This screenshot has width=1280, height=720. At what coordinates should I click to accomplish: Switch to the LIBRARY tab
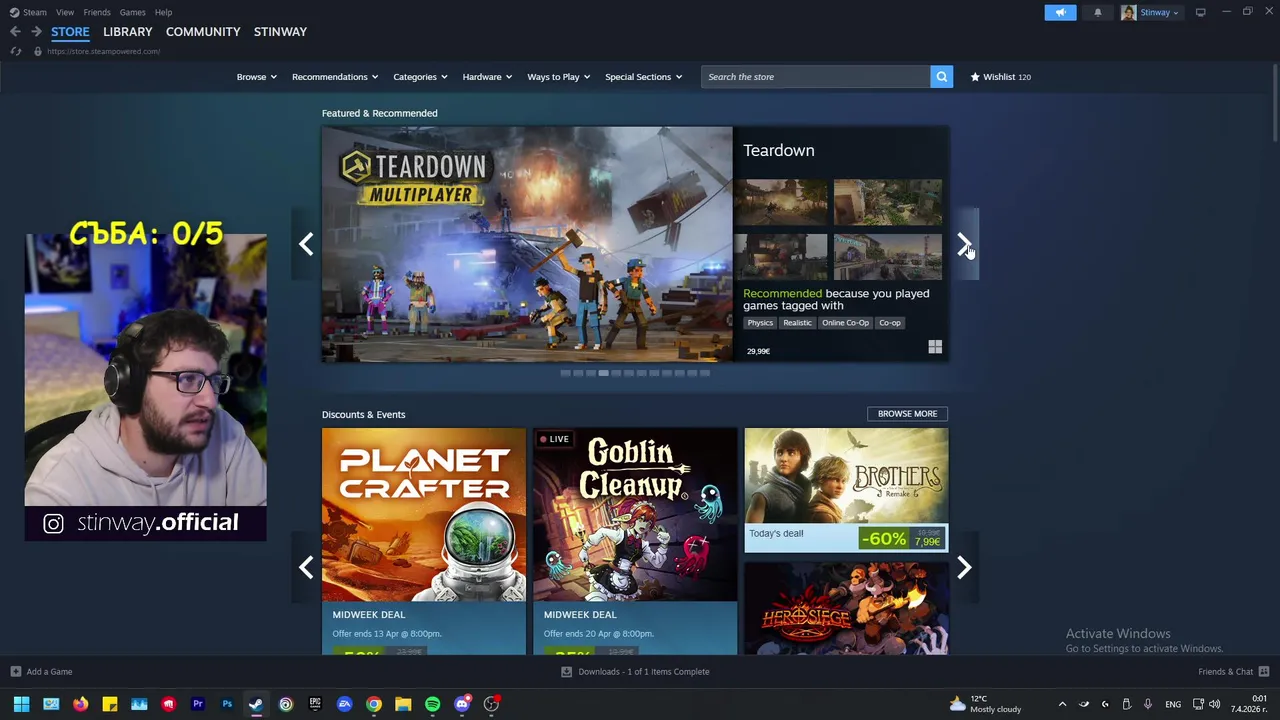[x=128, y=32]
